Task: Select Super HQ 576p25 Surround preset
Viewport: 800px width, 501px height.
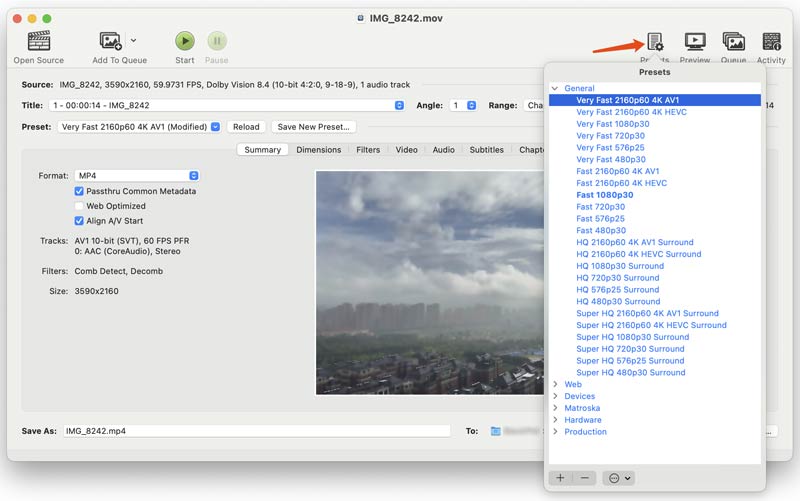Action: point(630,360)
